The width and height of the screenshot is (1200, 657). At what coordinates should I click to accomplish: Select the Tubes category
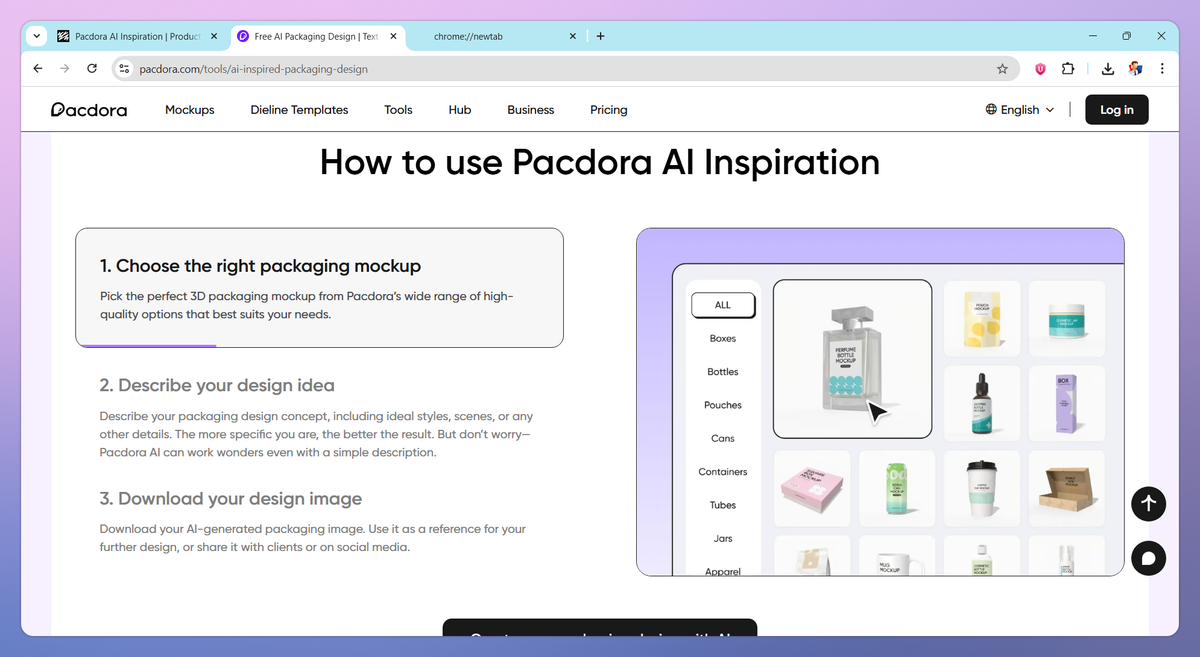[723, 505]
